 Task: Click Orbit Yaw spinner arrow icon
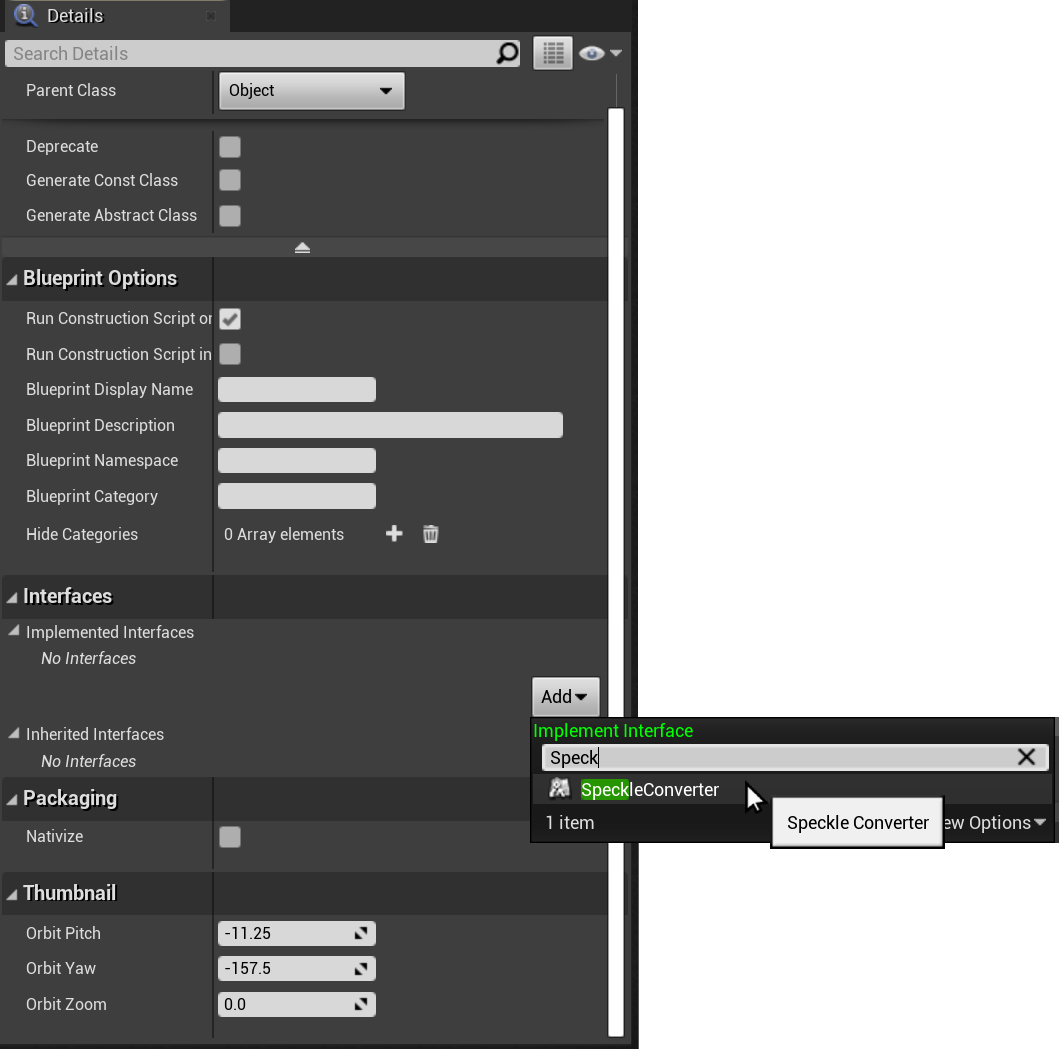(361, 969)
